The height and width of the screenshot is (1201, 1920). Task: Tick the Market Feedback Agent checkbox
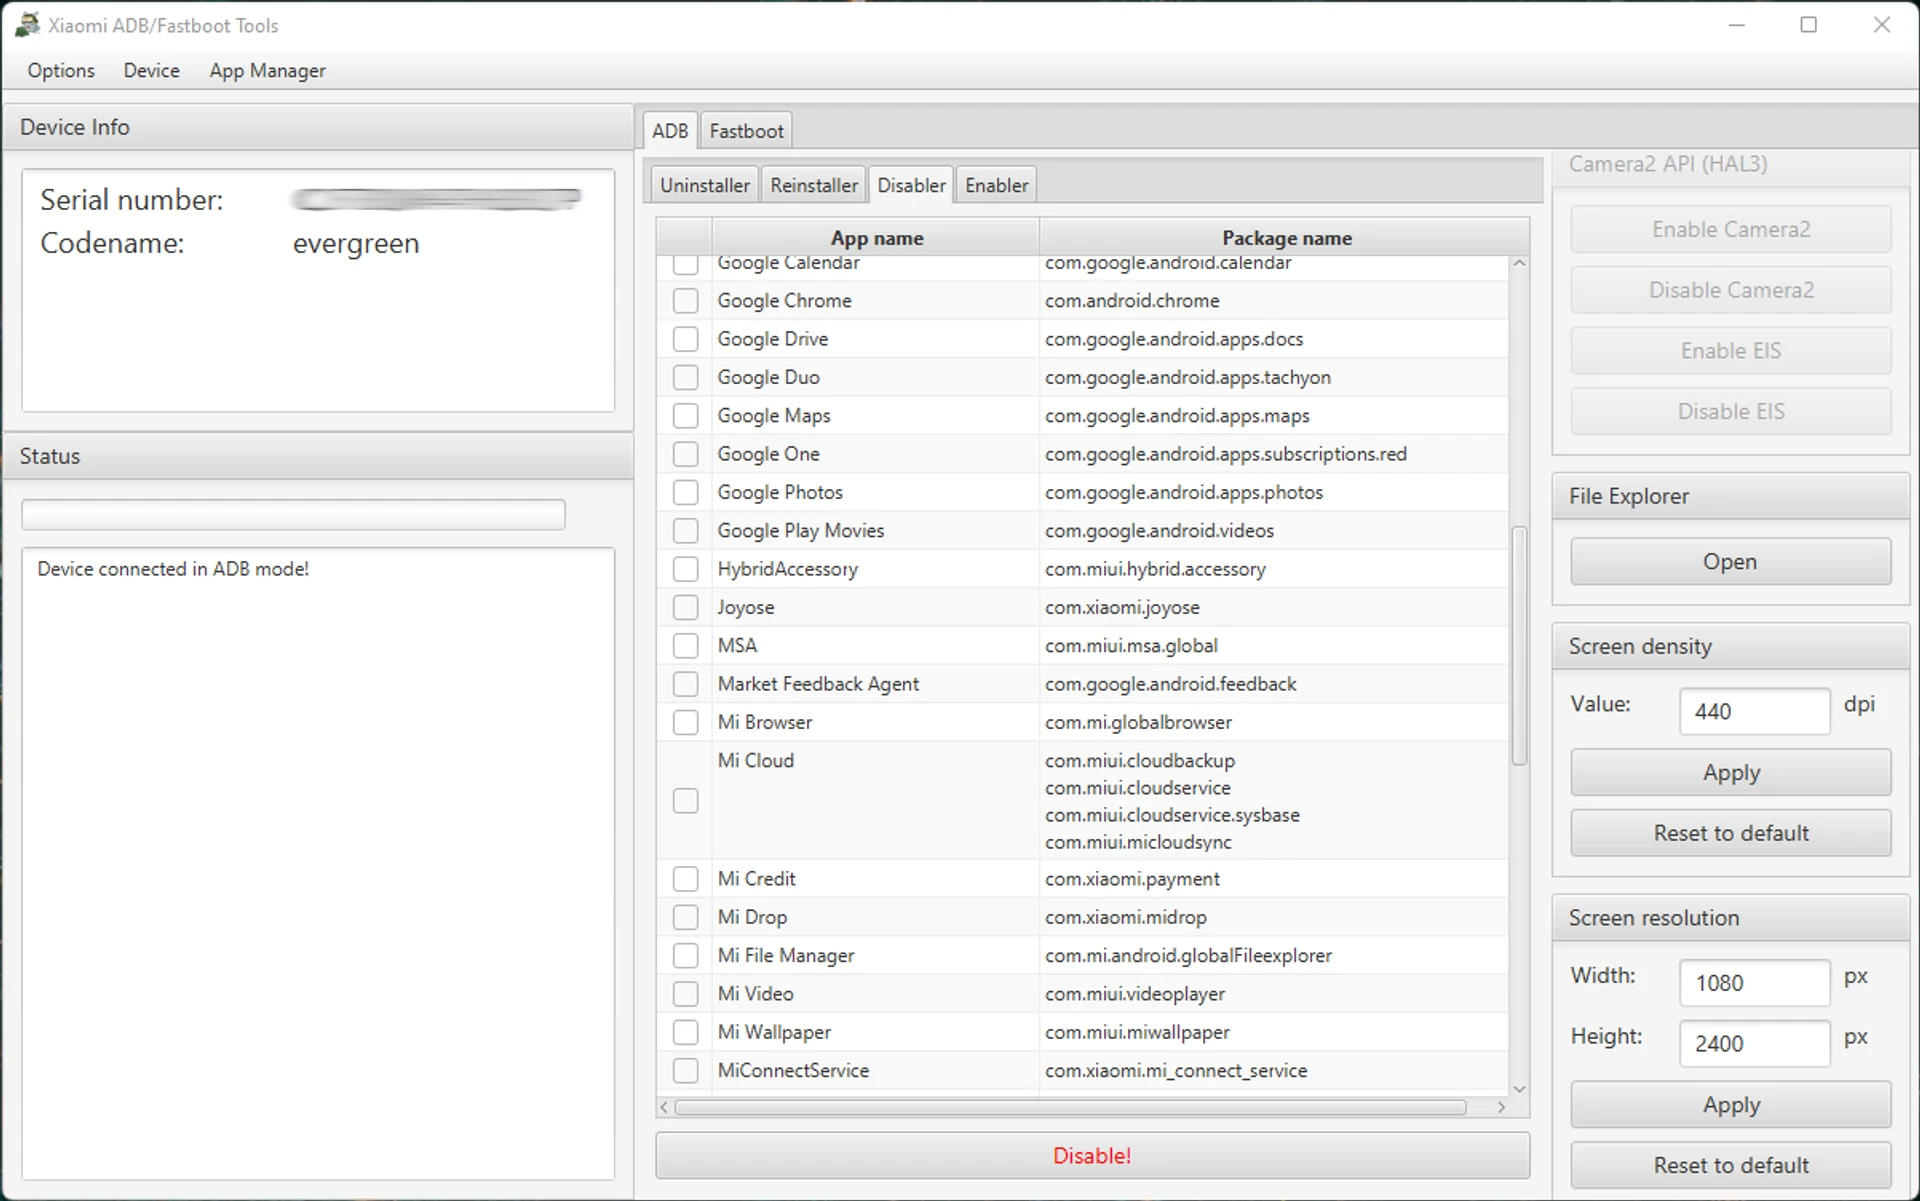click(x=686, y=684)
